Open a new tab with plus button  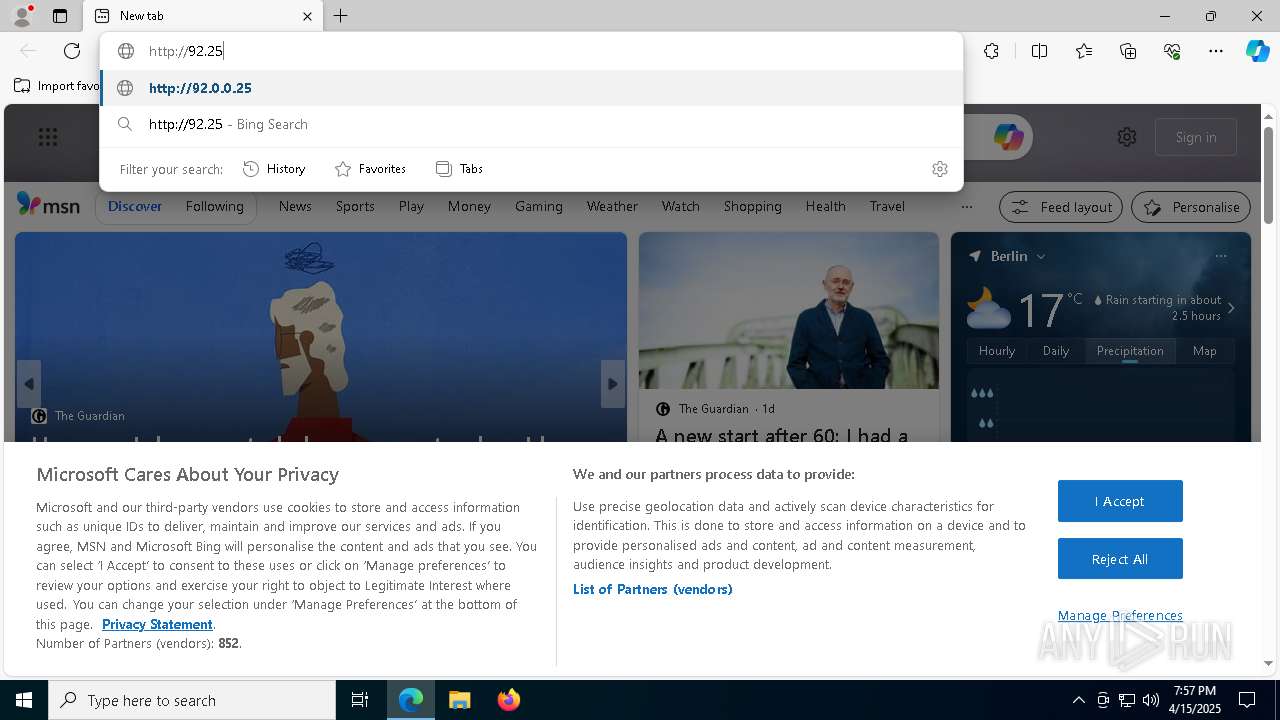tap(341, 16)
